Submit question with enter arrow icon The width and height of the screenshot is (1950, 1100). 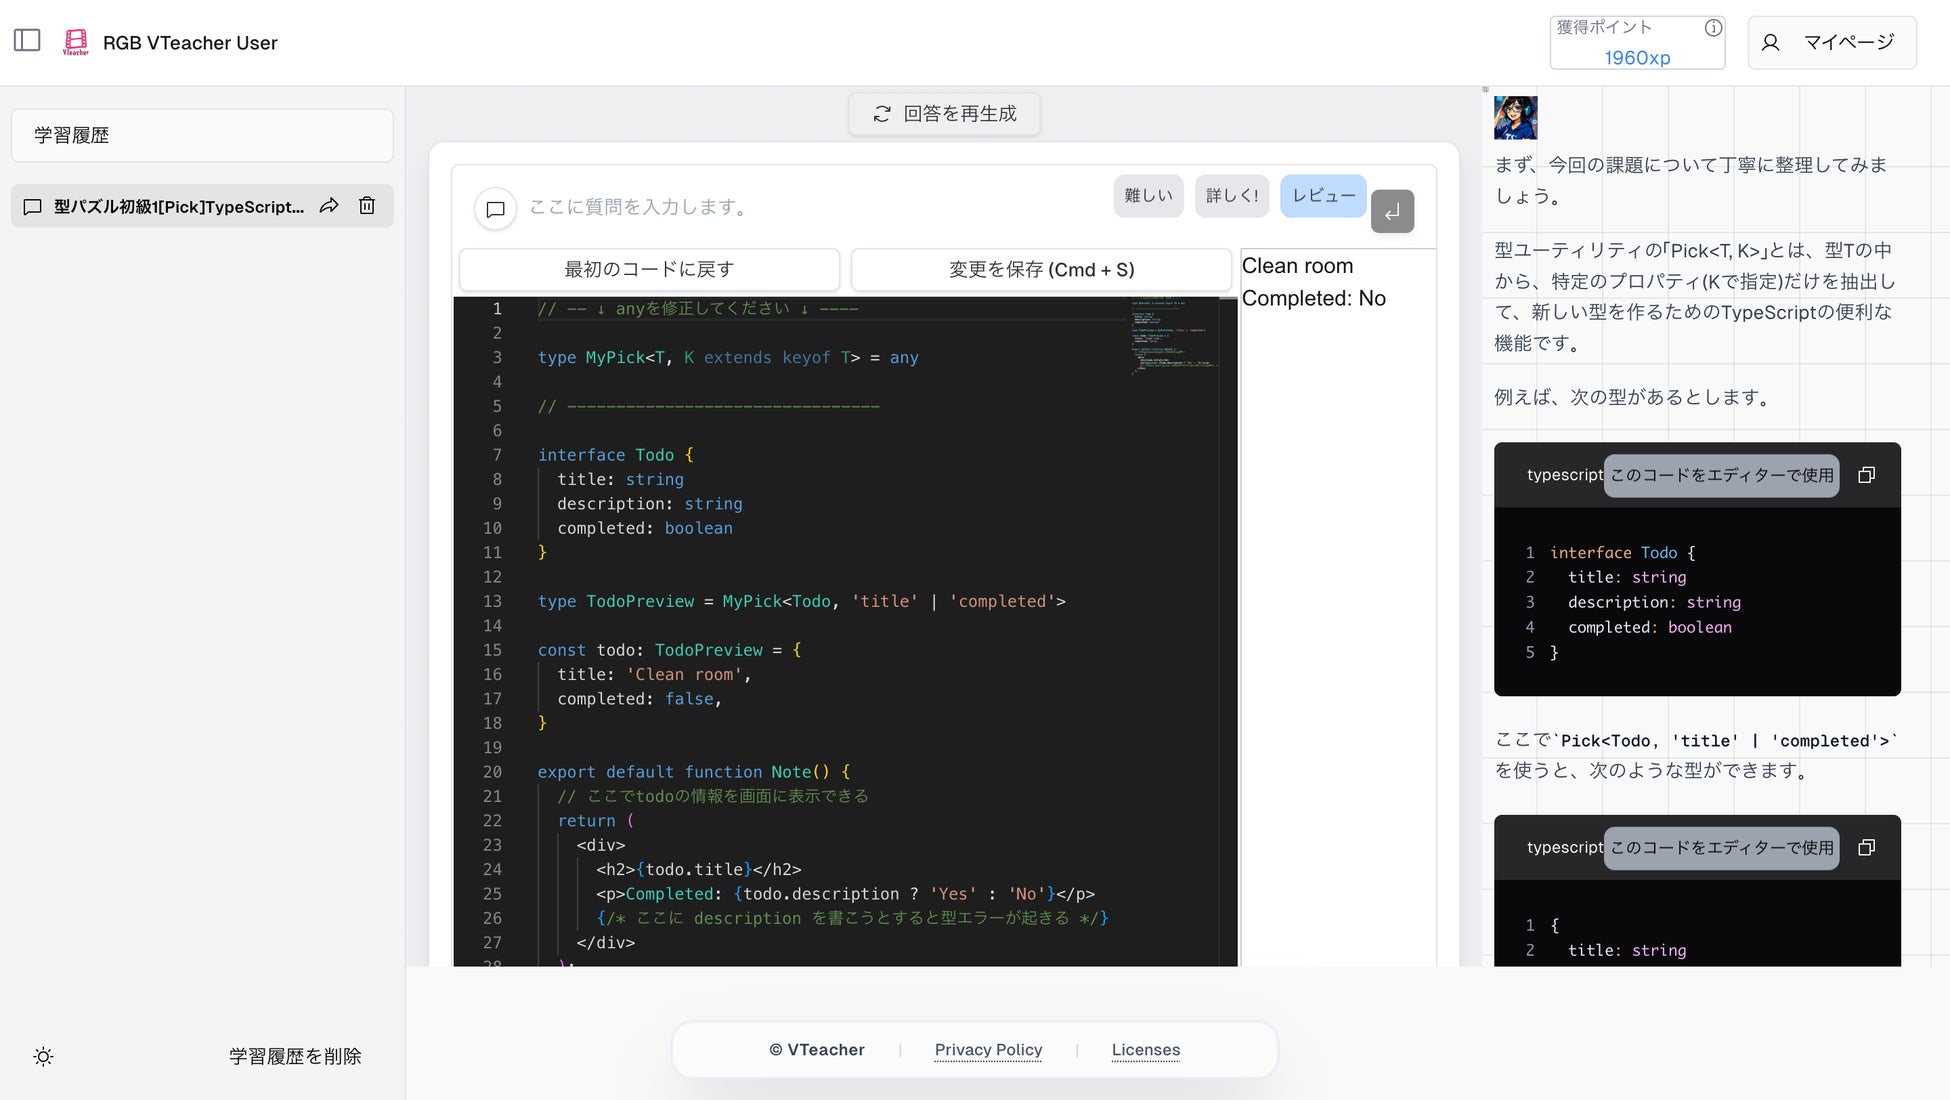(x=1392, y=211)
